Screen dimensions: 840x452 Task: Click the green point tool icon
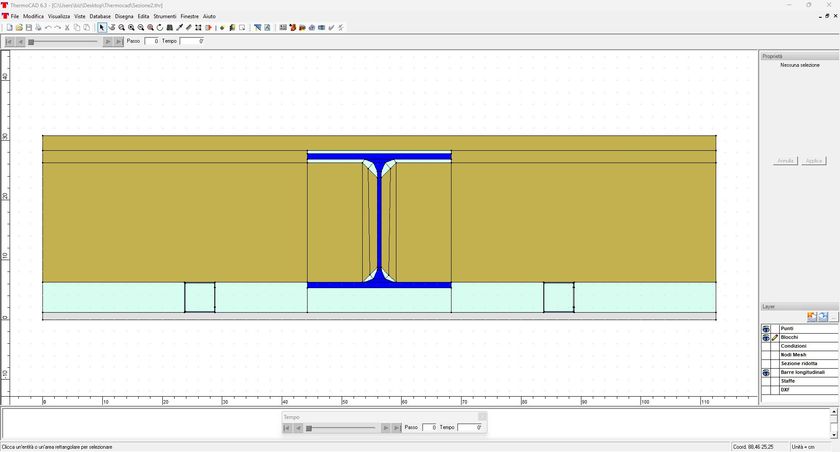[x=222, y=27]
